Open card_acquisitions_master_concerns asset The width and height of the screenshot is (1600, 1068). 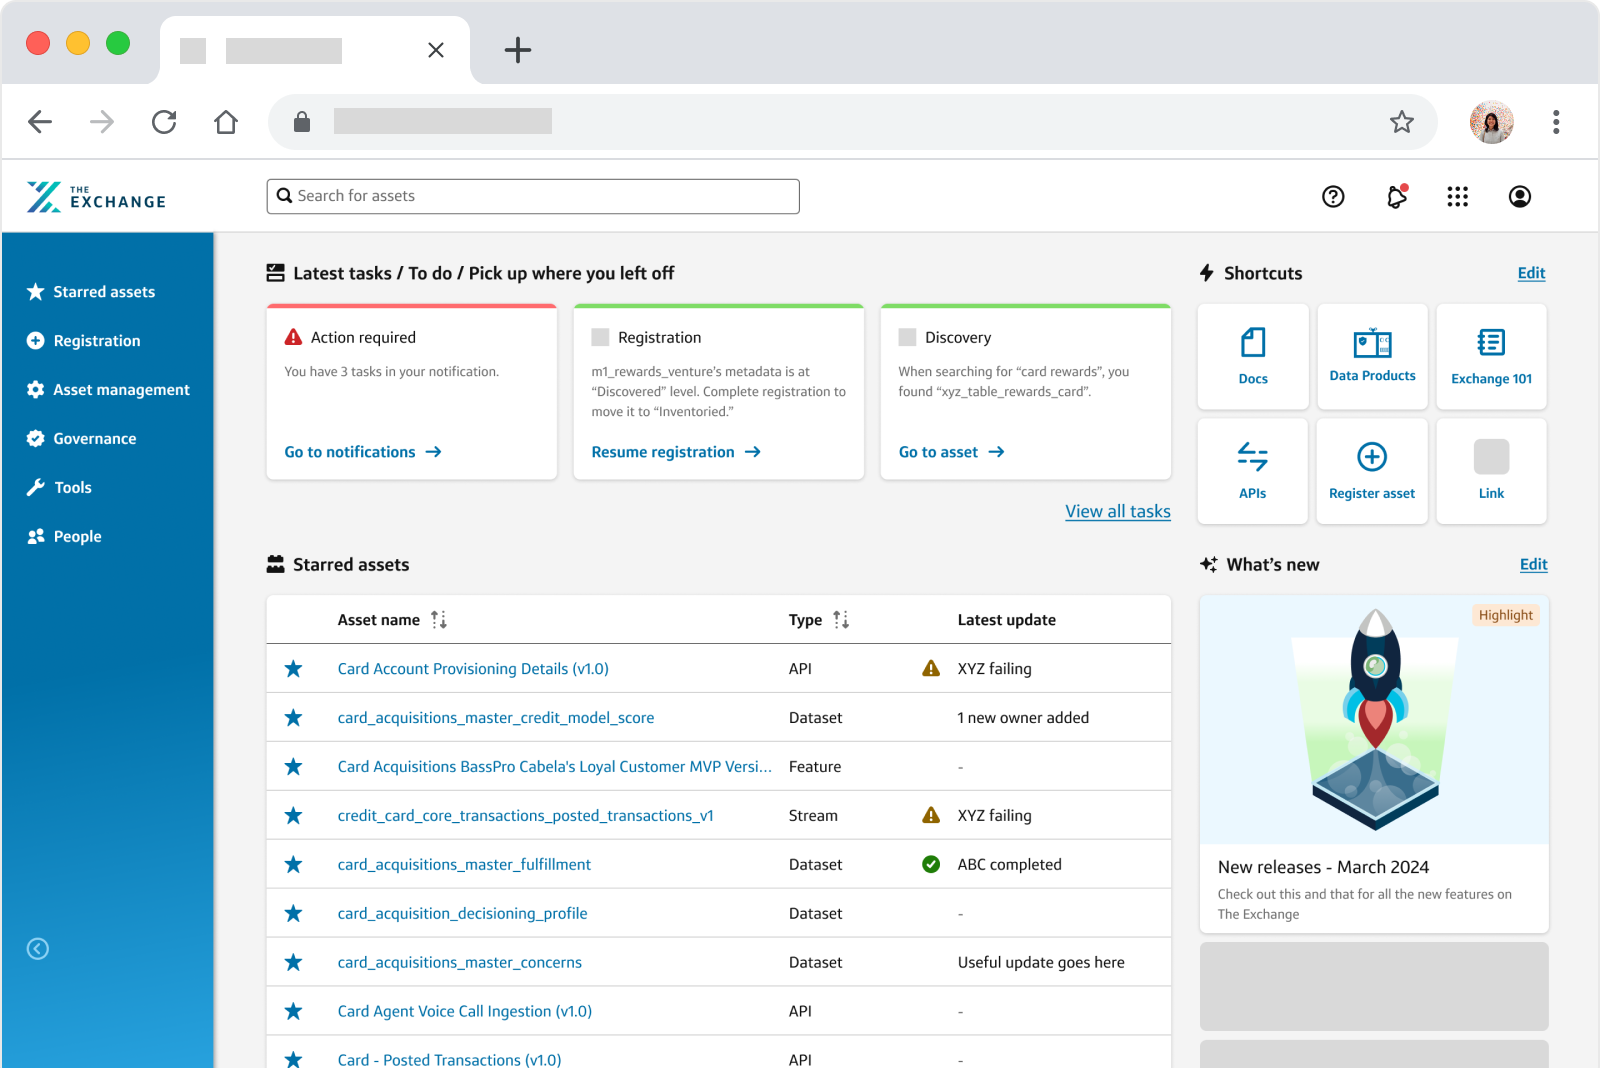coord(460,963)
